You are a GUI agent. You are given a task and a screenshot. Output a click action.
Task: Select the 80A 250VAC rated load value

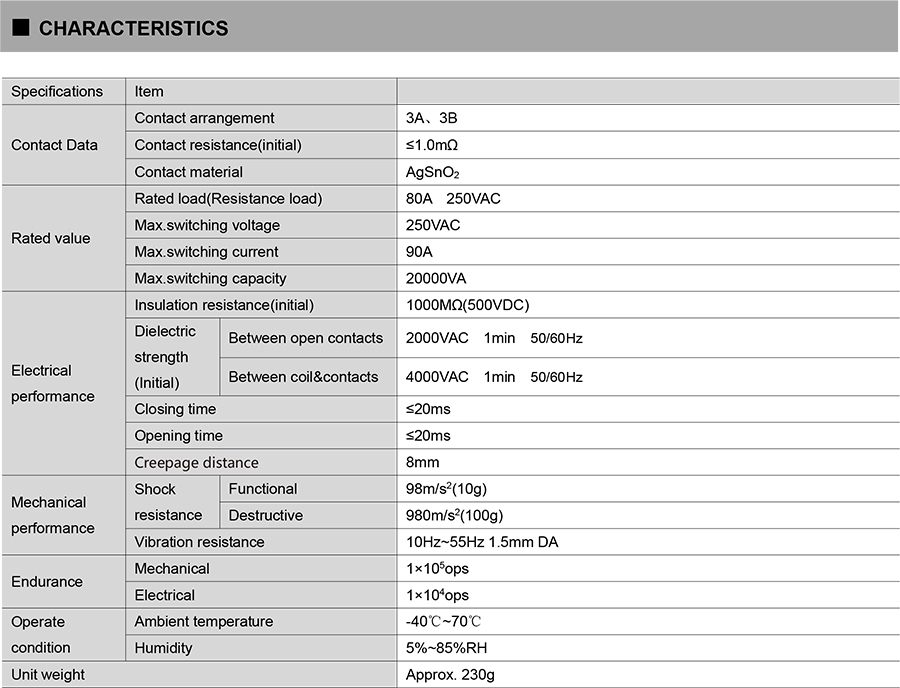(453, 198)
